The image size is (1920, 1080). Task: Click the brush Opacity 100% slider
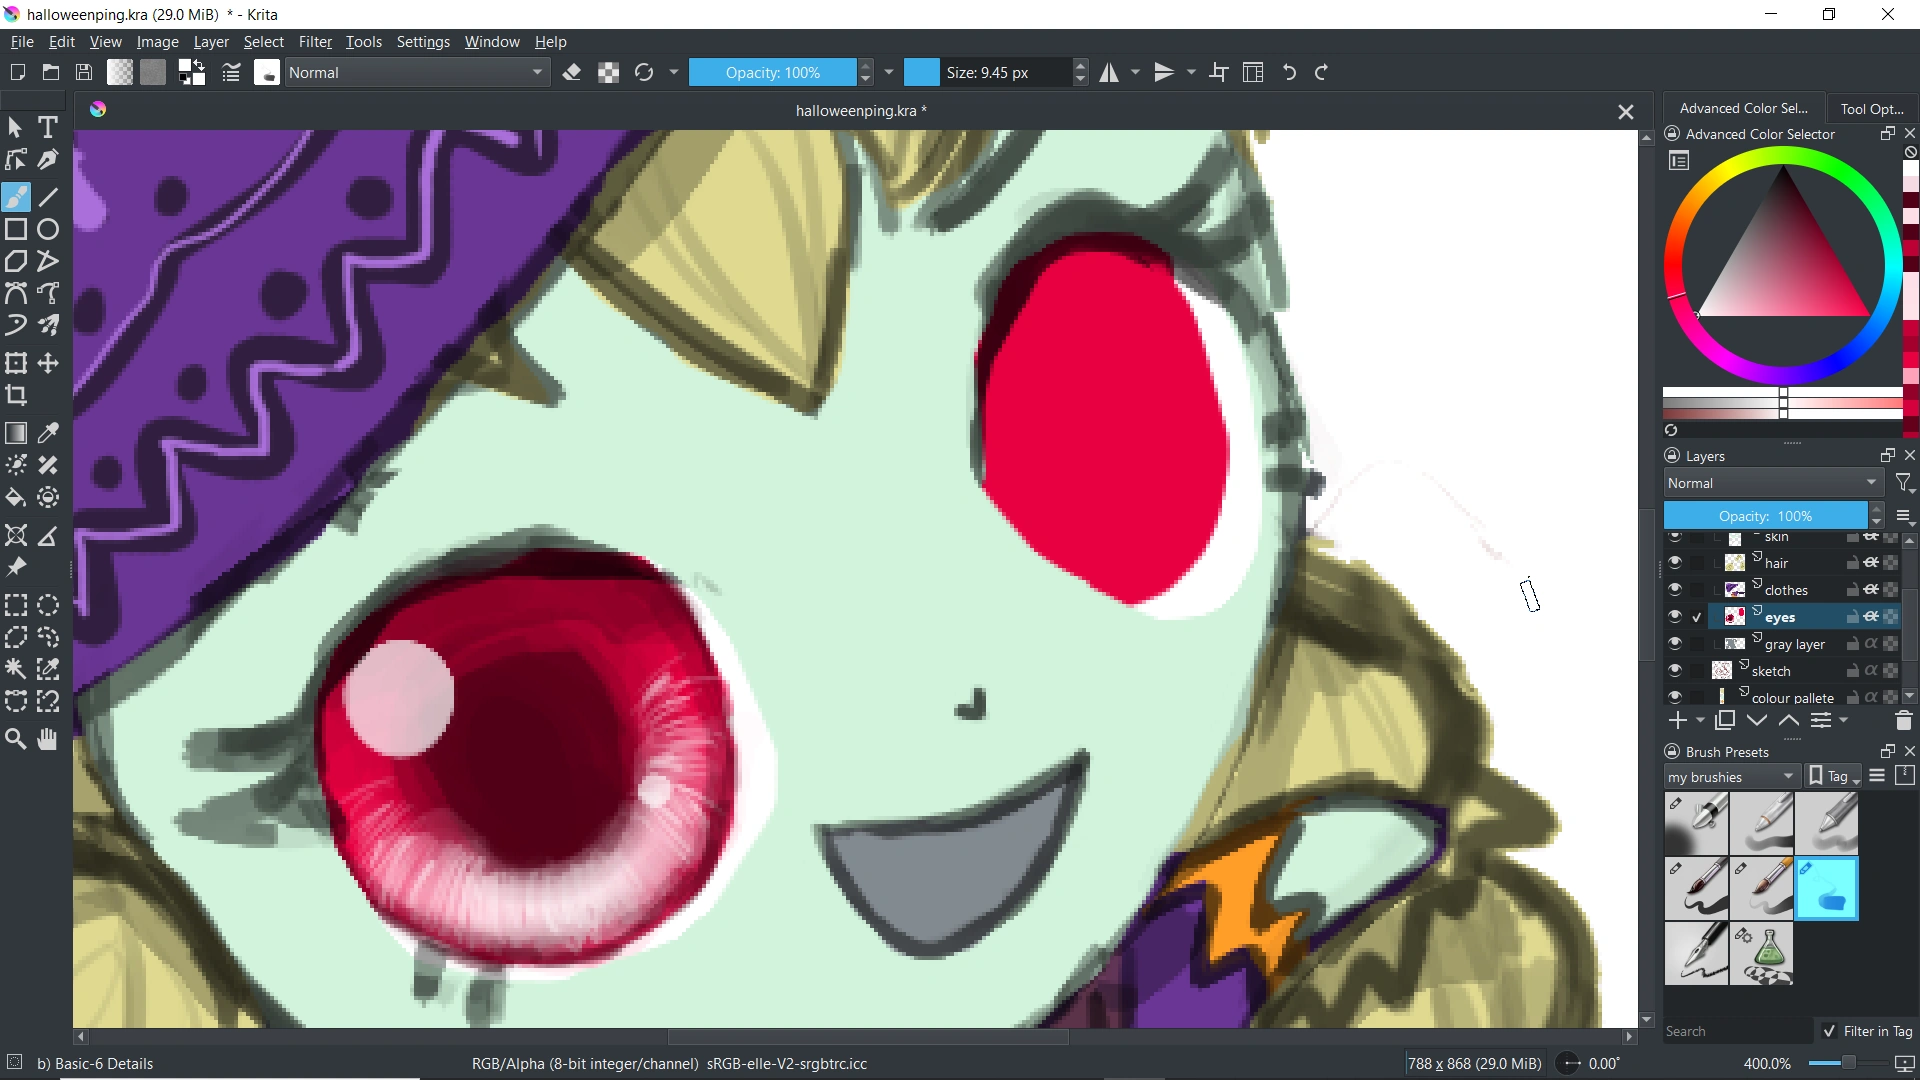click(772, 73)
